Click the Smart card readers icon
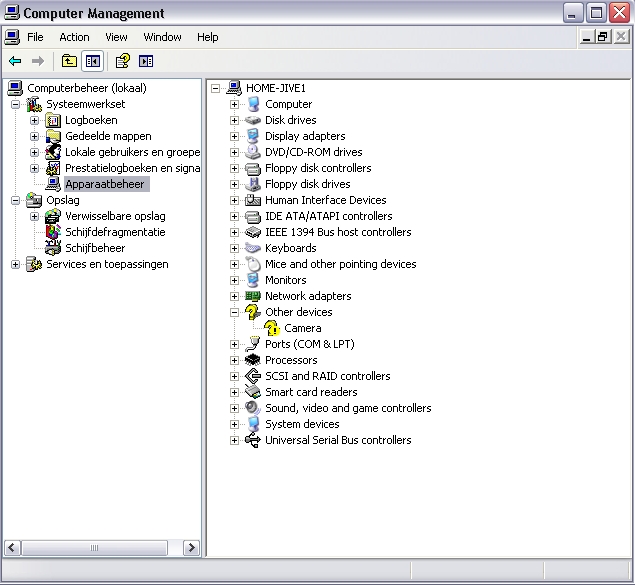The height and width of the screenshot is (585, 635). pos(253,392)
